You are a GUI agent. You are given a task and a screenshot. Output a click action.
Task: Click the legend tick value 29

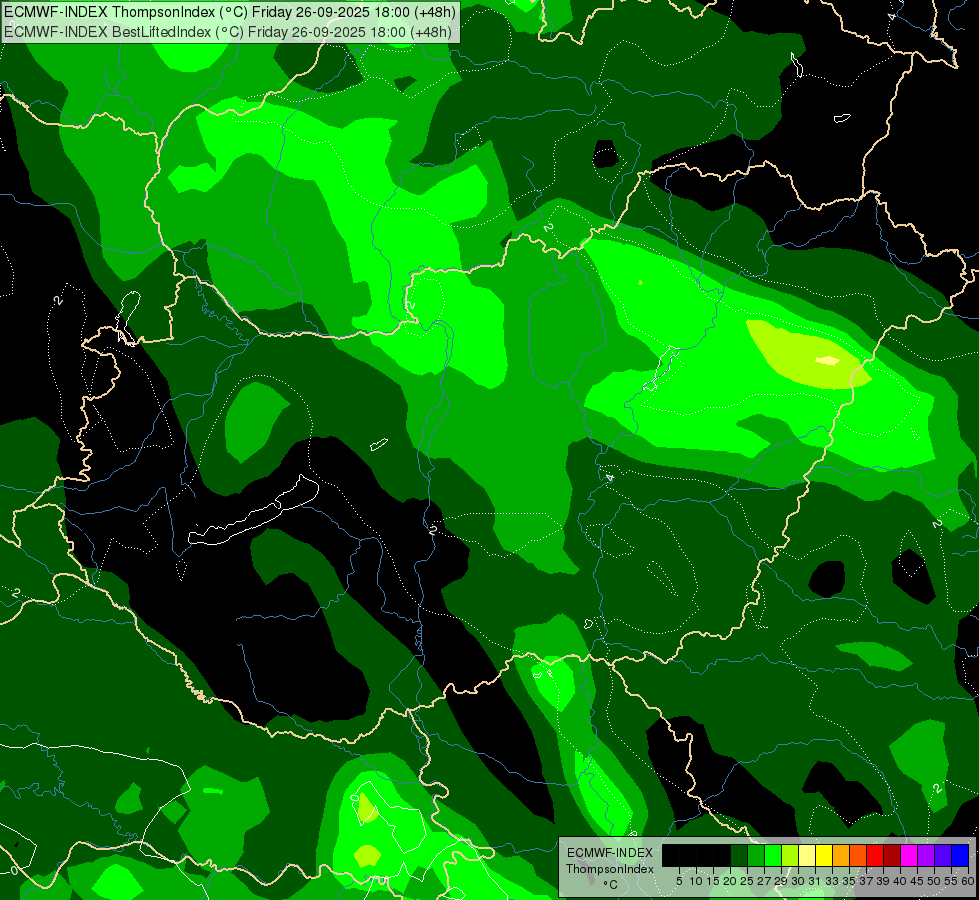[x=781, y=881]
